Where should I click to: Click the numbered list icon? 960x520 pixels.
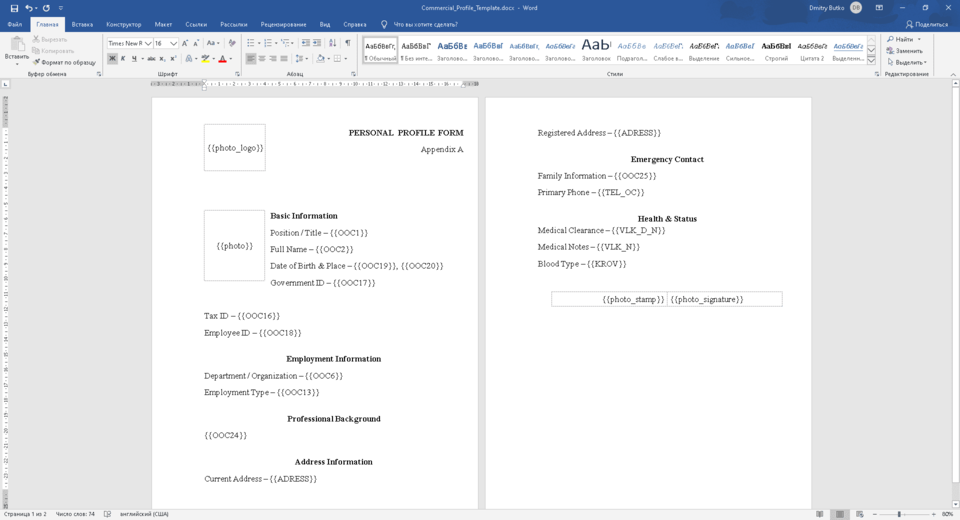268,43
